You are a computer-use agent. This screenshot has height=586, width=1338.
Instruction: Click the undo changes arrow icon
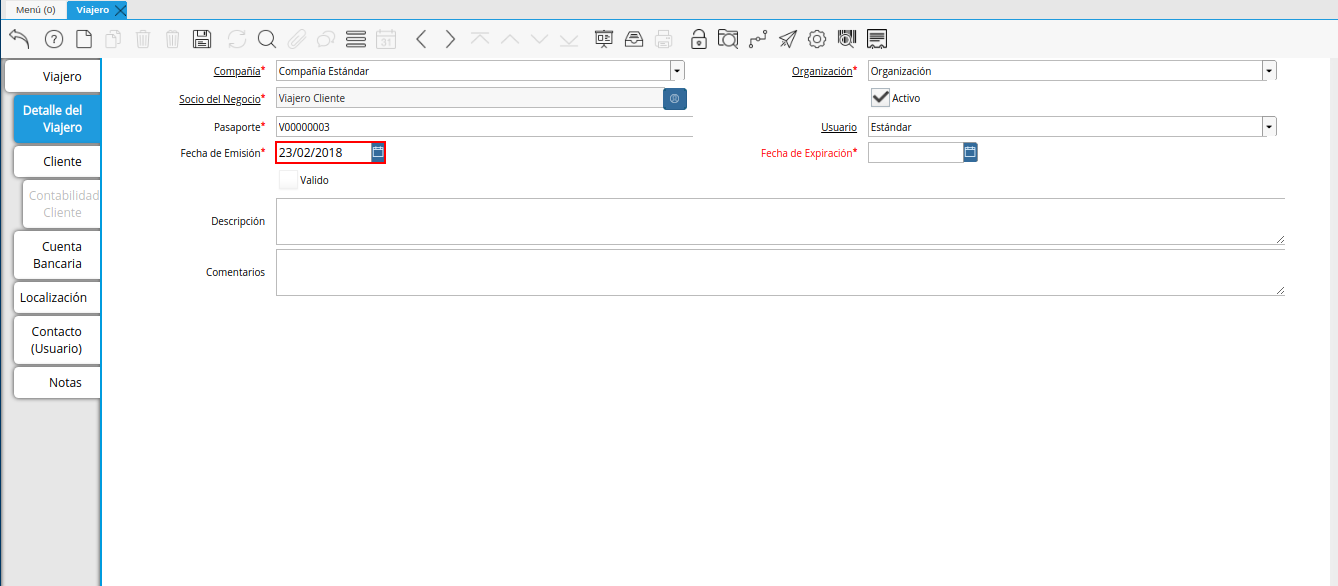(x=19, y=39)
